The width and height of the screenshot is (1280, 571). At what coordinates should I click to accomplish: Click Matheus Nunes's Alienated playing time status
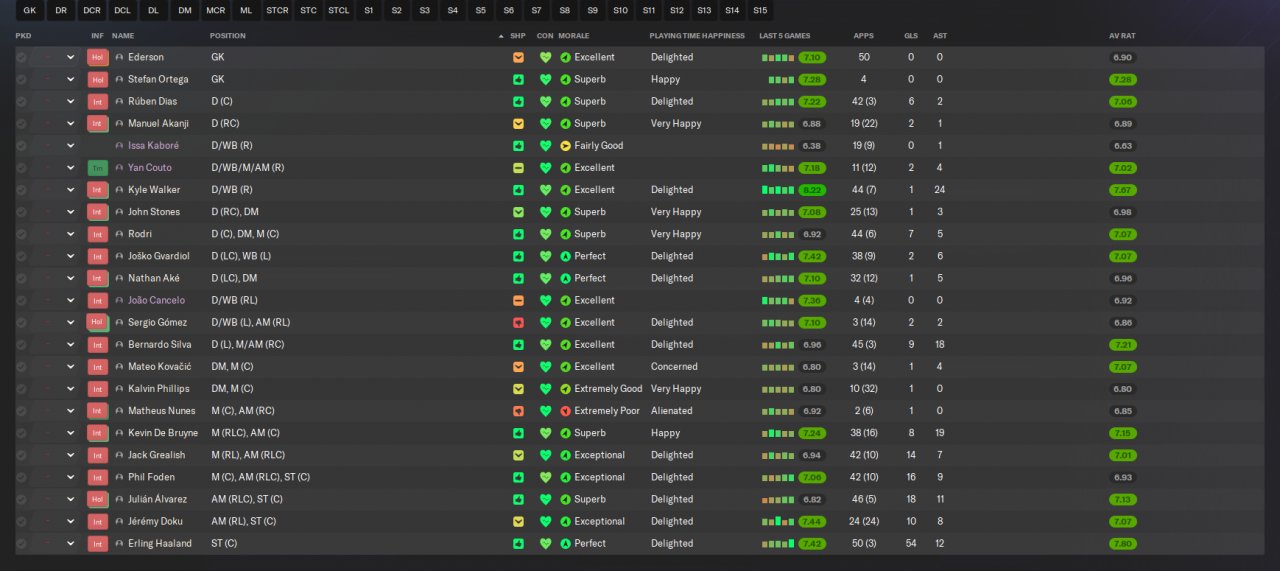(671, 411)
